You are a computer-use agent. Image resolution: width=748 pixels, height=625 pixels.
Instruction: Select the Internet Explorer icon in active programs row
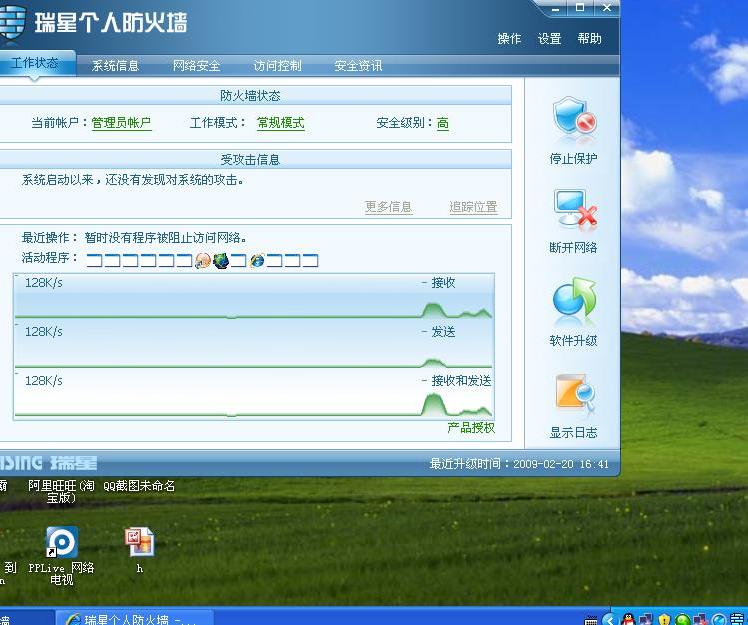257,260
